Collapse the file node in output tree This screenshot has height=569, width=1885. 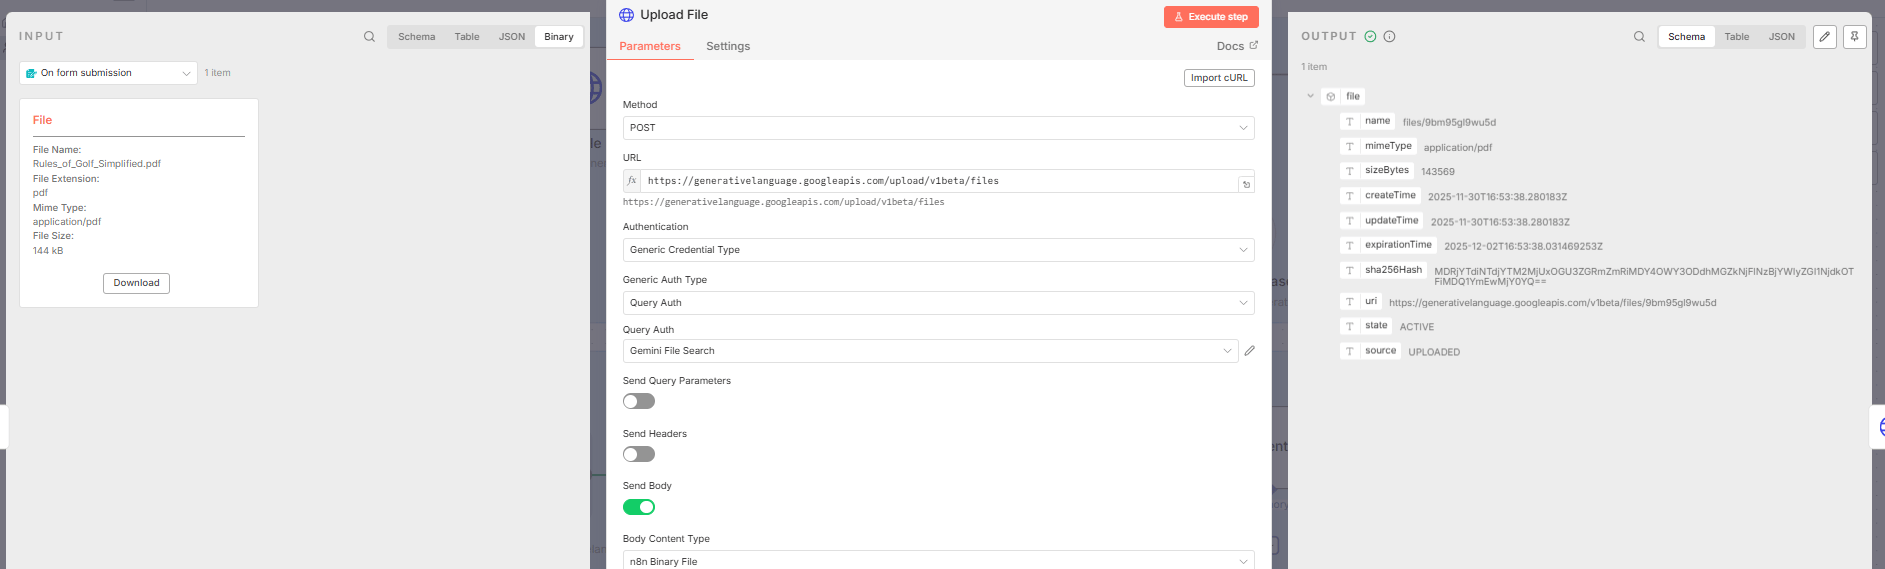[x=1310, y=96]
